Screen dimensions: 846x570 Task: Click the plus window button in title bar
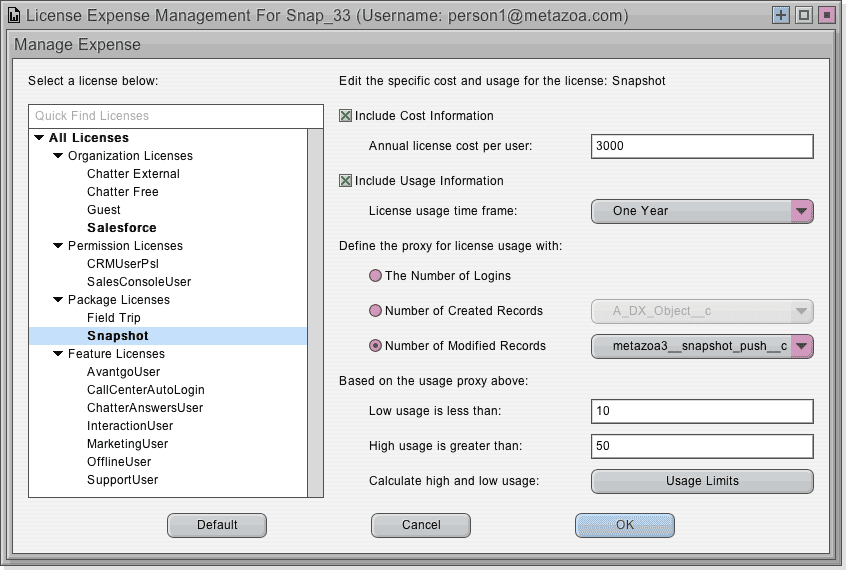781,15
